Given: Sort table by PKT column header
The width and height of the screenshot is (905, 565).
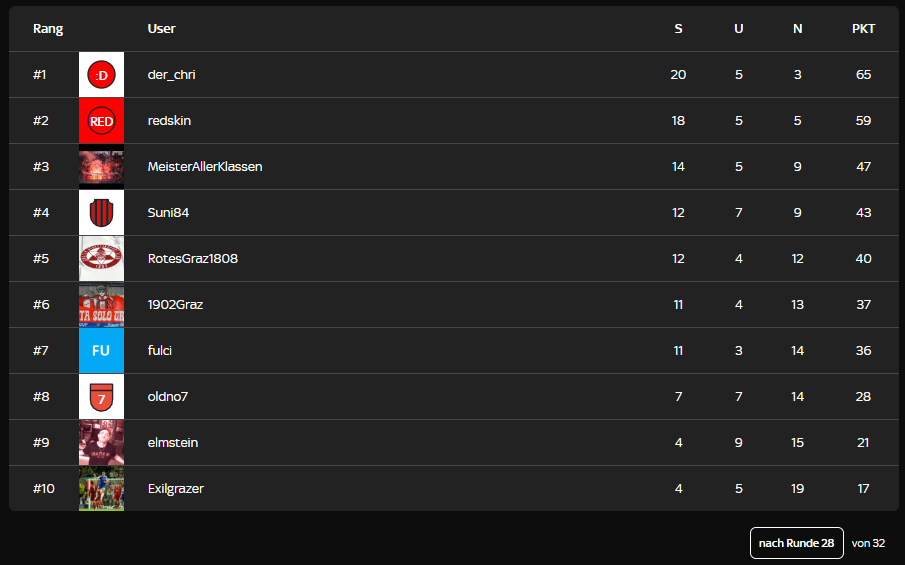Looking at the screenshot, I should (863, 29).
